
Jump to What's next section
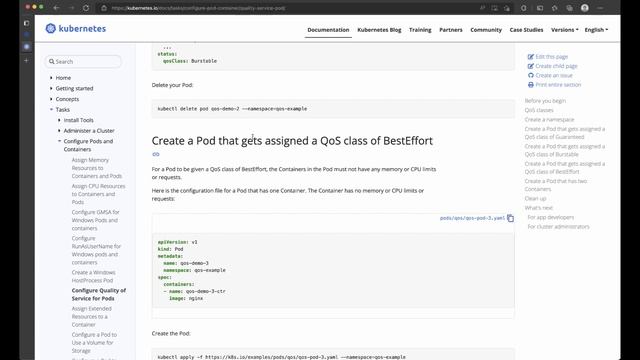538,208
